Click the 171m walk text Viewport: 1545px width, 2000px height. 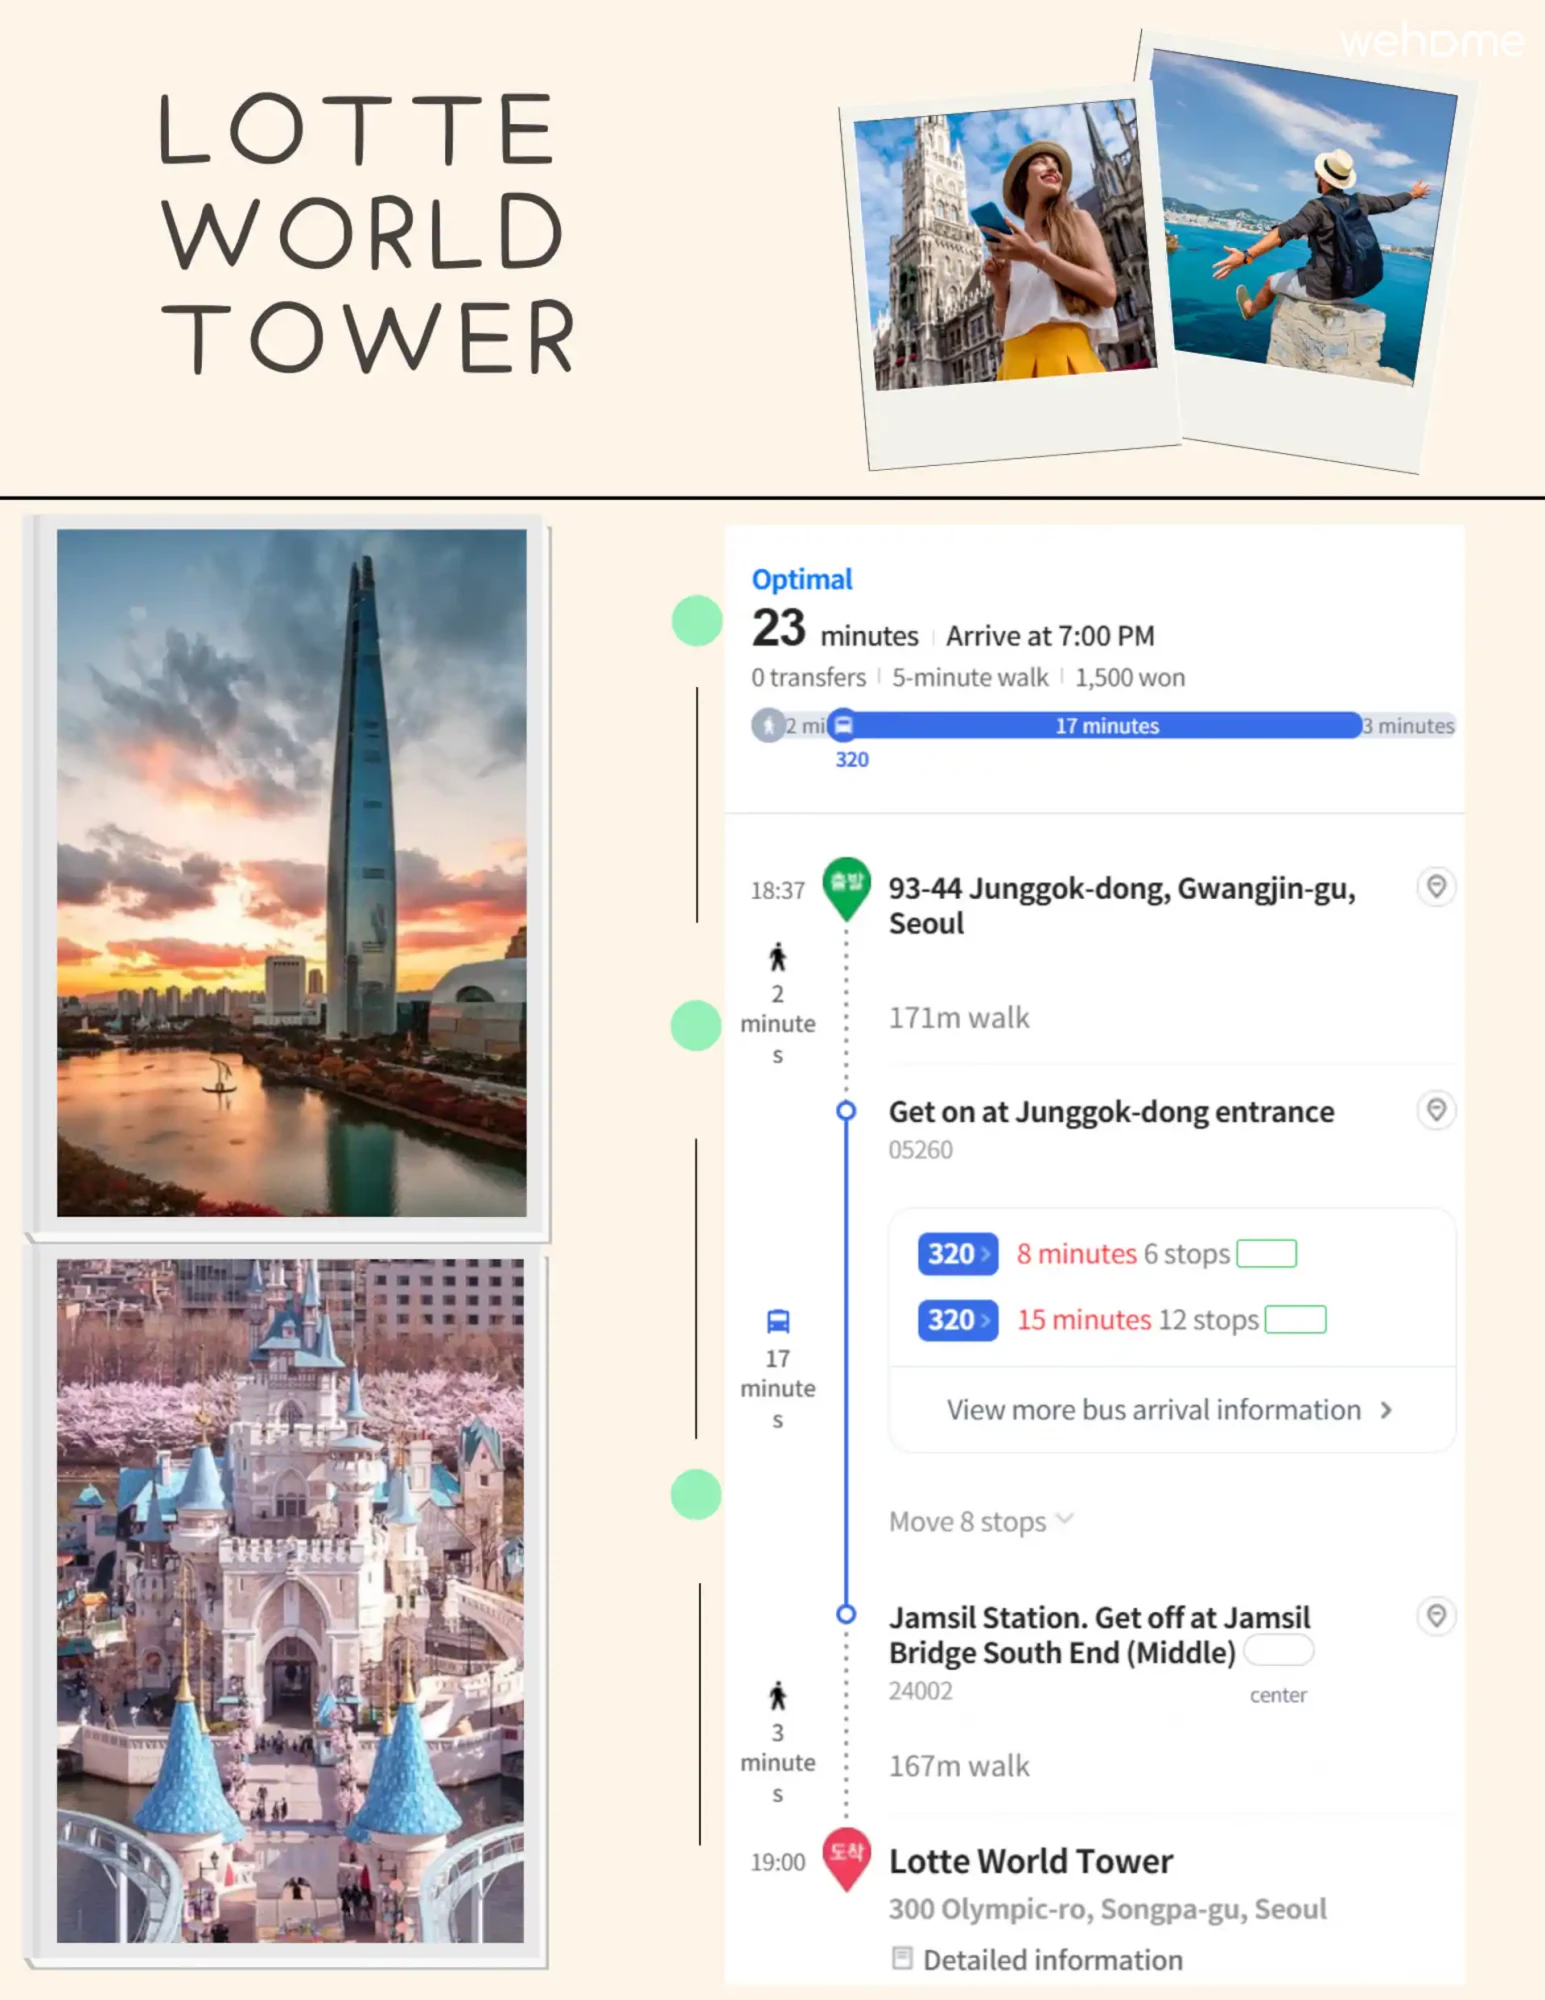coord(958,1018)
